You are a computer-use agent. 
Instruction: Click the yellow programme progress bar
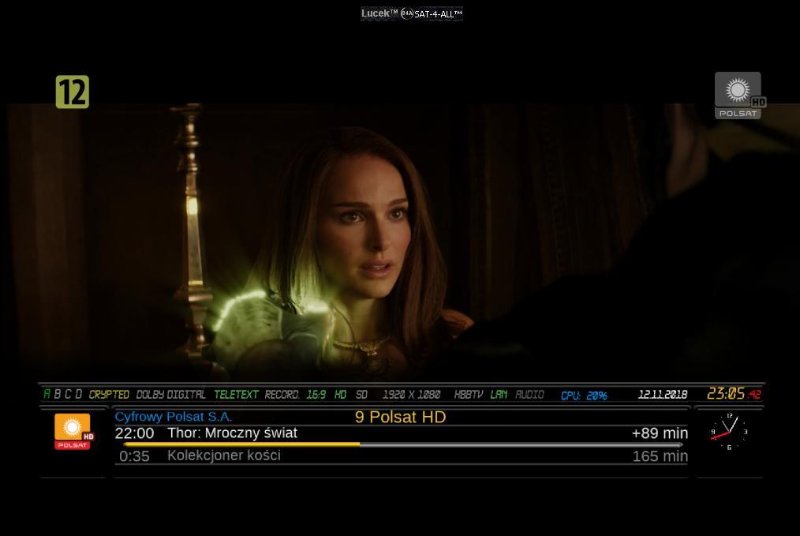(402, 445)
